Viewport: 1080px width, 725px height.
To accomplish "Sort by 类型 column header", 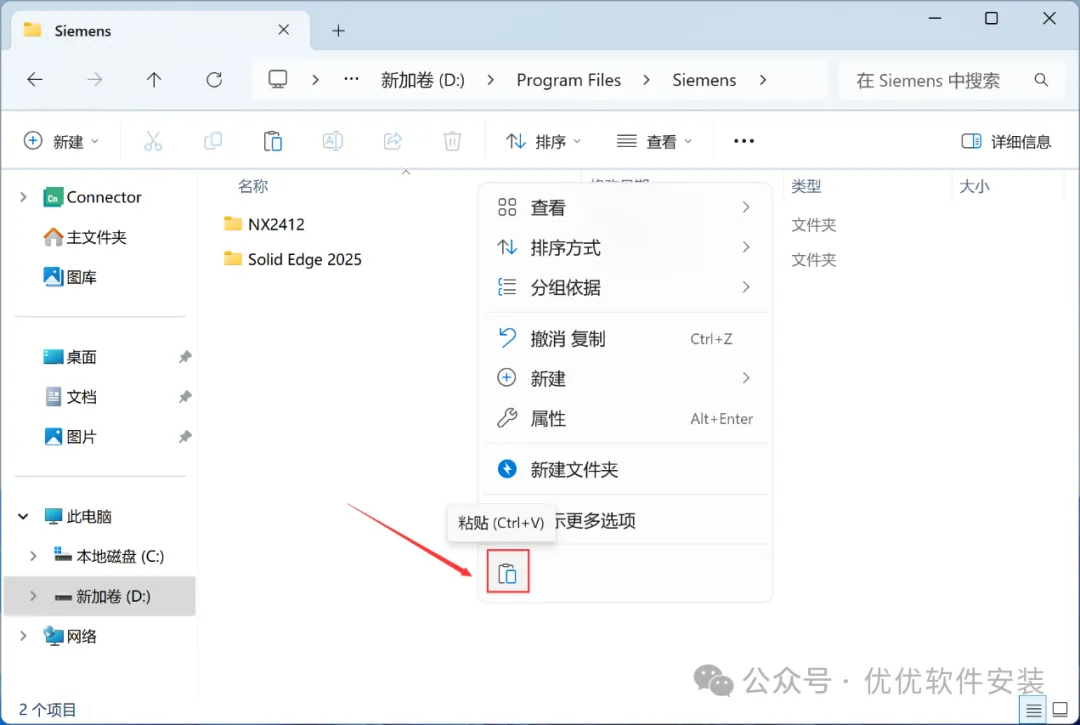I will click(x=807, y=186).
